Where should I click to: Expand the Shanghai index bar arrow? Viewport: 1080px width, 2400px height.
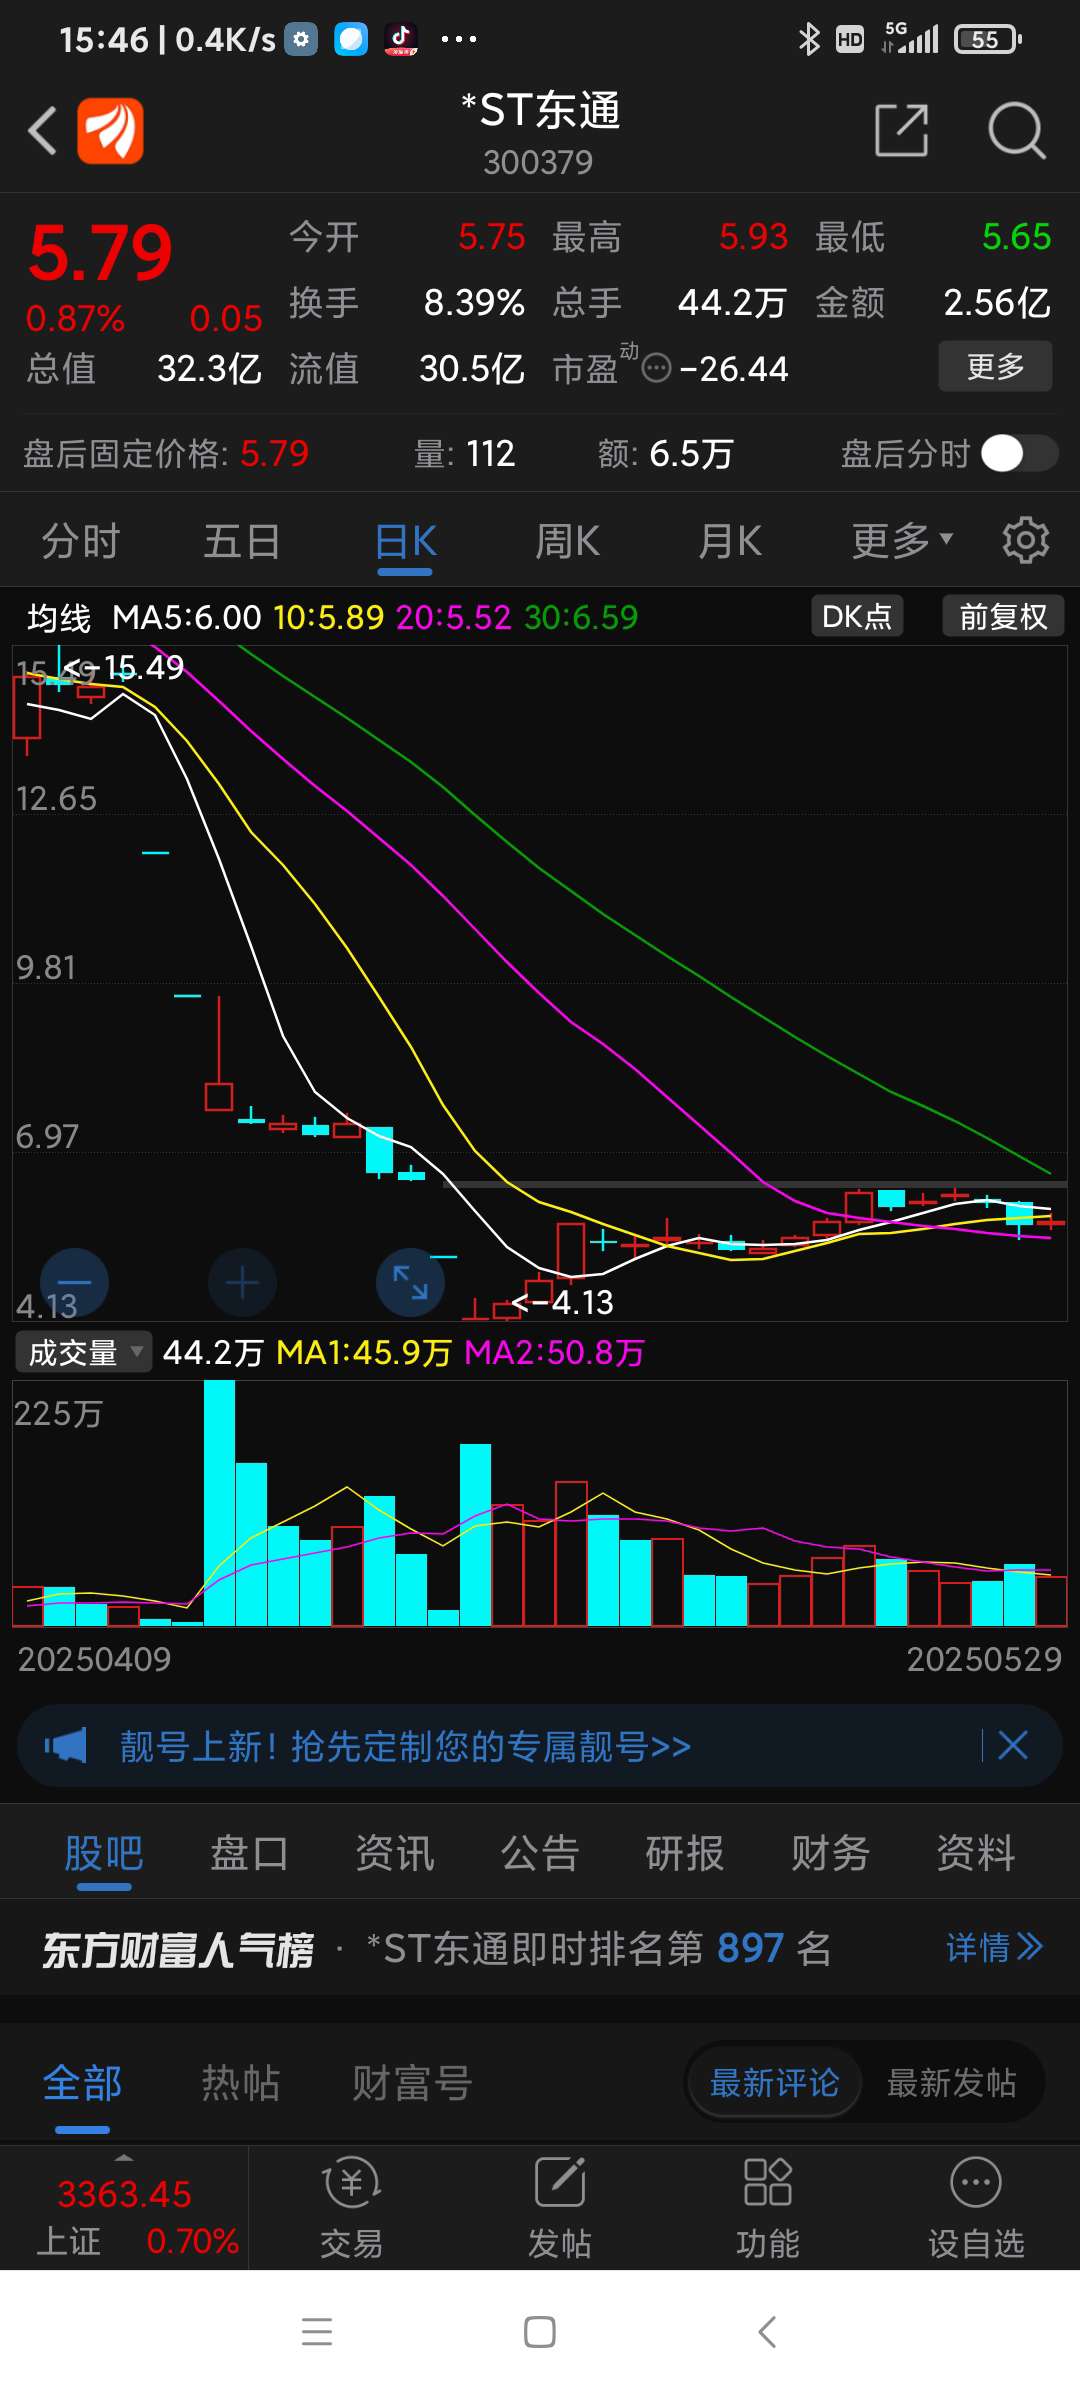(x=124, y=2157)
